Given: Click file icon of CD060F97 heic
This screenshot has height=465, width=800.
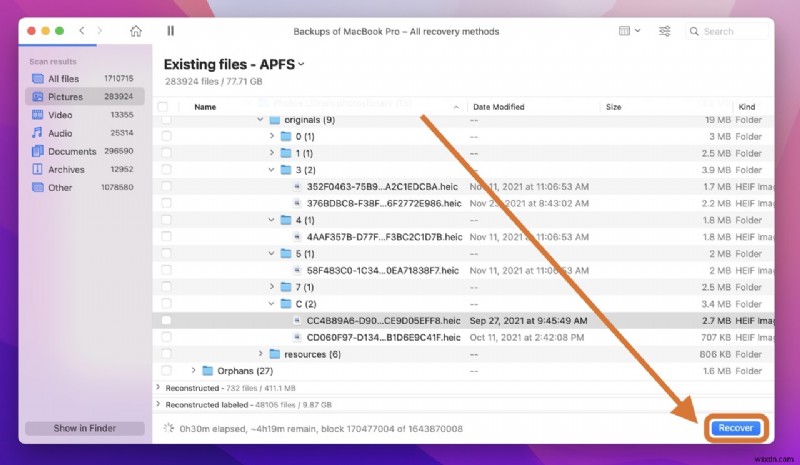Looking at the screenshot, I should [297, 337].
